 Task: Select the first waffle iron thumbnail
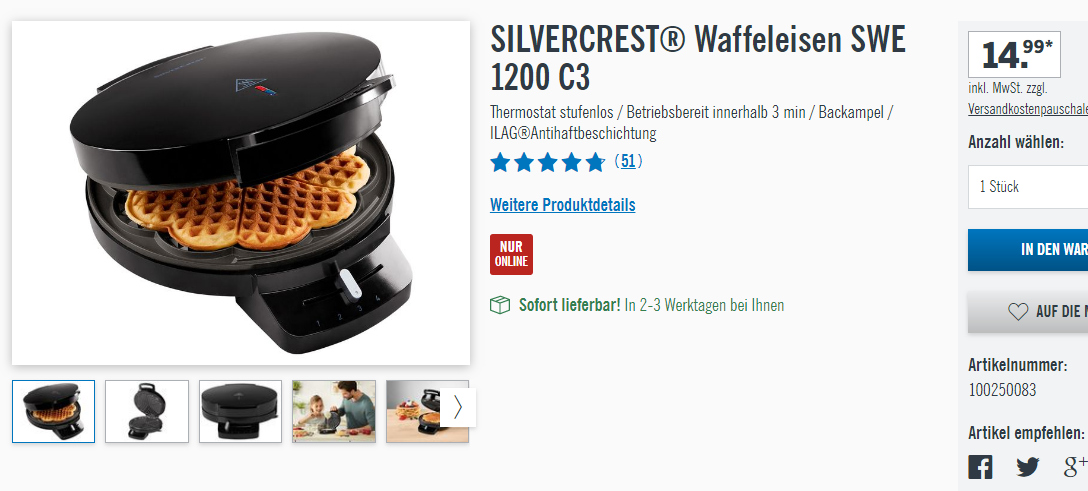click(x=53, y=411)
